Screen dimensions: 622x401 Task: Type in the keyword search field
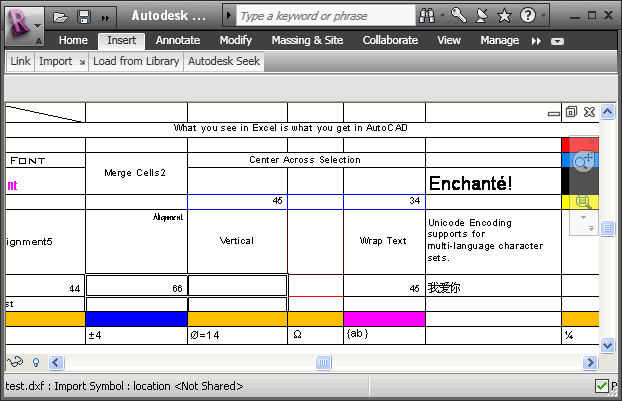click(325, 16)
